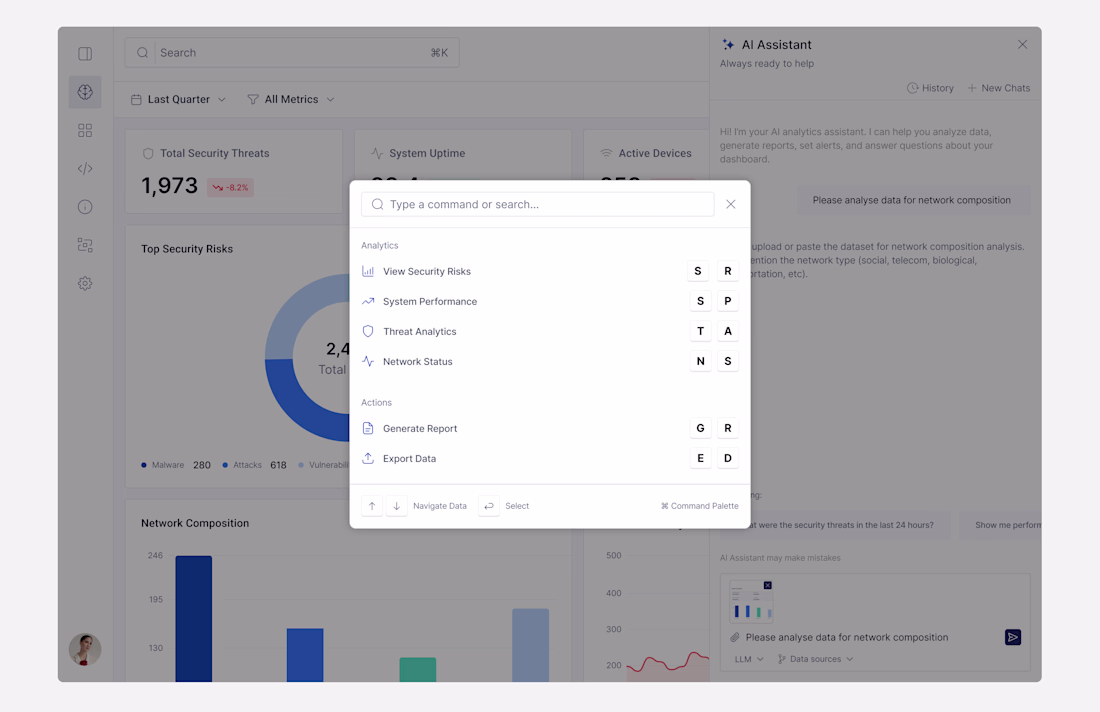
Task: Click the command palette search input
Action: pyautogui.click(x=537, y=204)
